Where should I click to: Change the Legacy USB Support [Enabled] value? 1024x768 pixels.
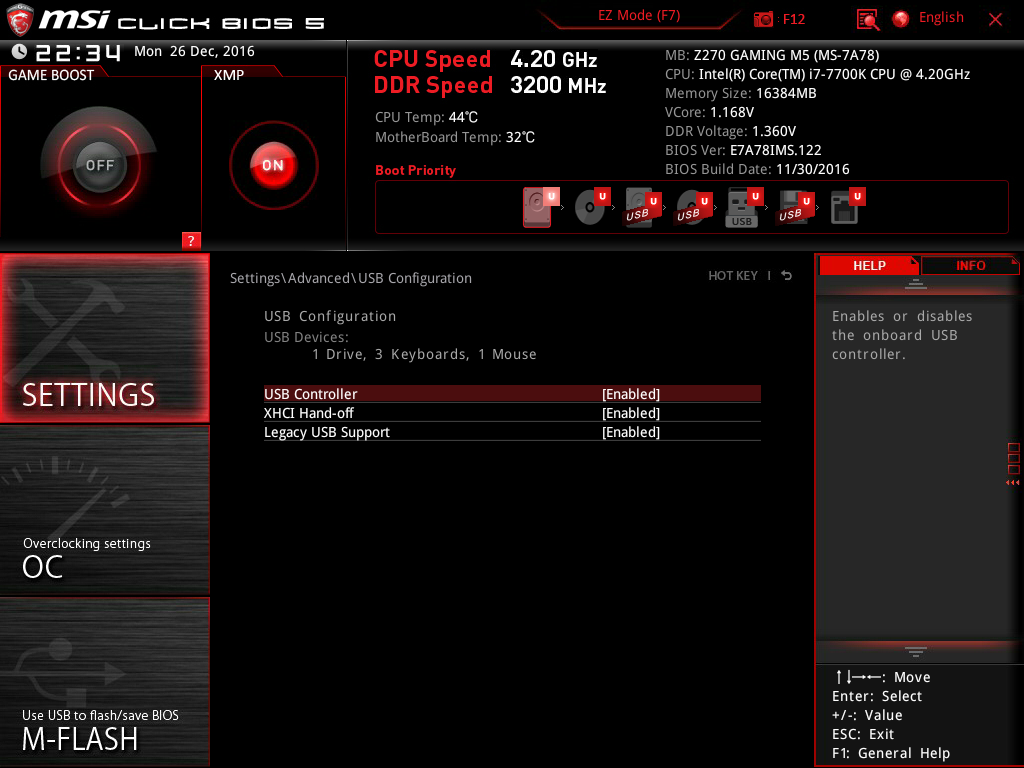click(x=631, y=432)
